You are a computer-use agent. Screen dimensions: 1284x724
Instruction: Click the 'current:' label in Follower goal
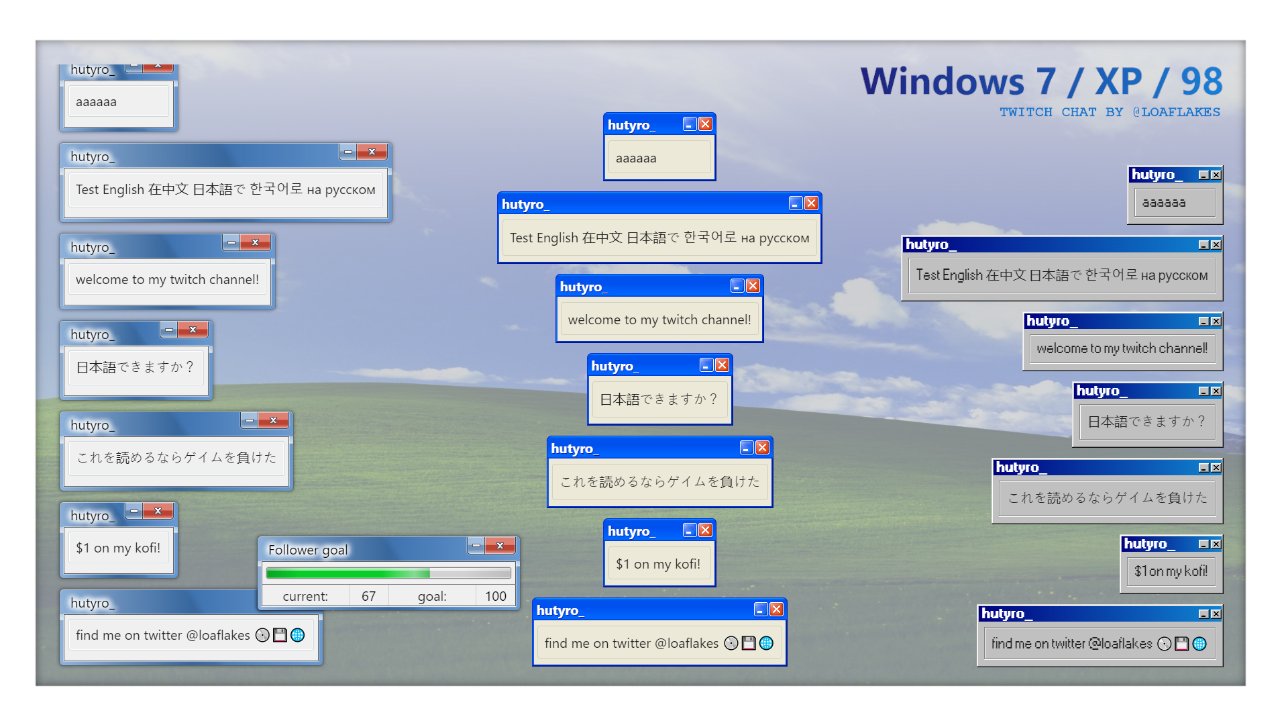[x=305, y=596]
